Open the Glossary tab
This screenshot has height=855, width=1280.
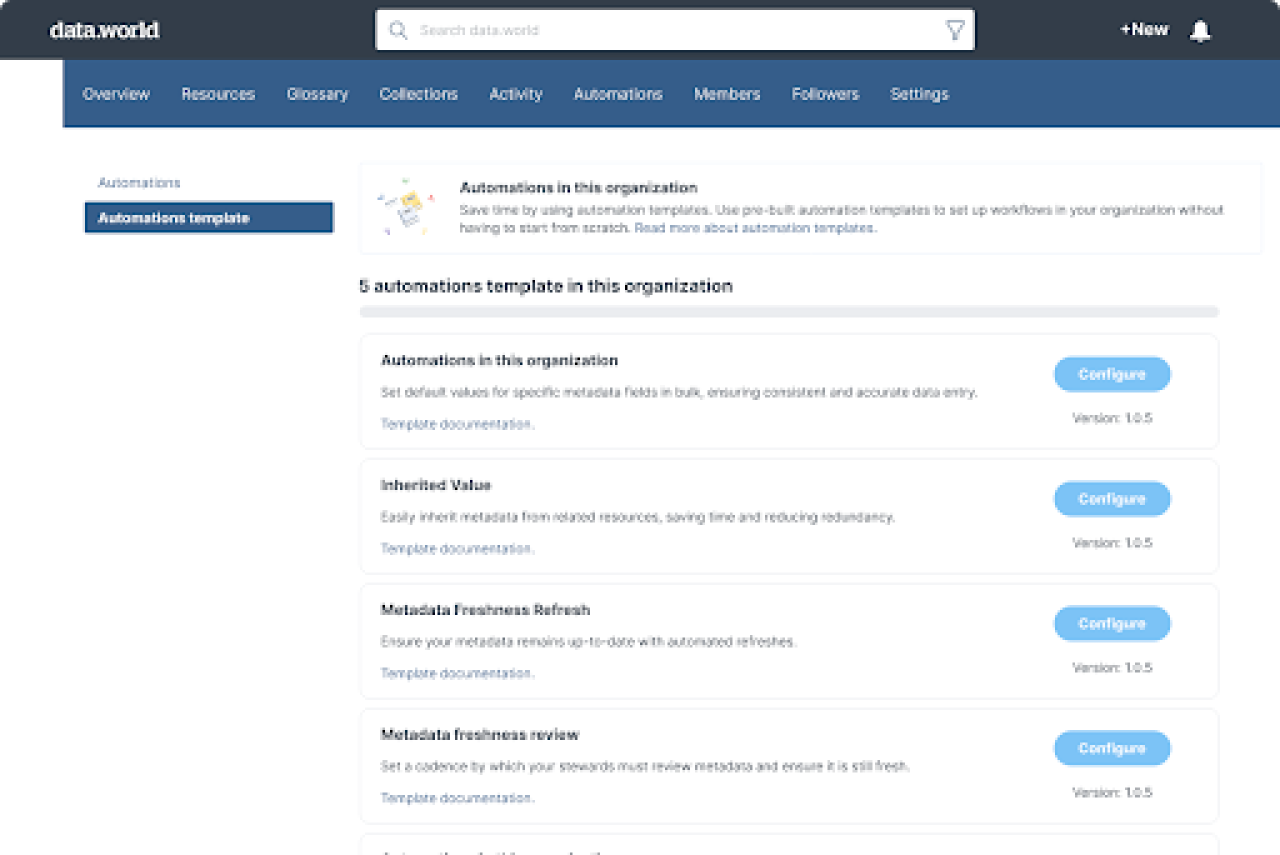[317, 94]
